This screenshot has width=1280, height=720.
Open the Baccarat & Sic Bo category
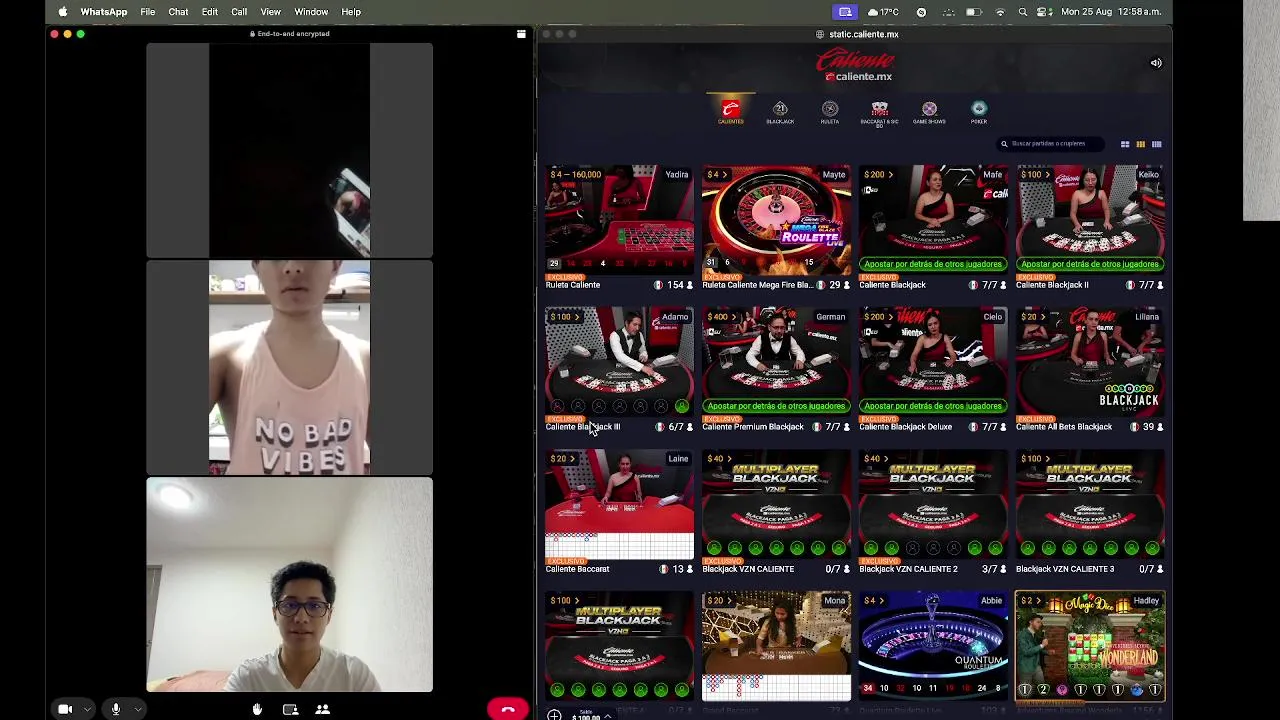[879, 112]
